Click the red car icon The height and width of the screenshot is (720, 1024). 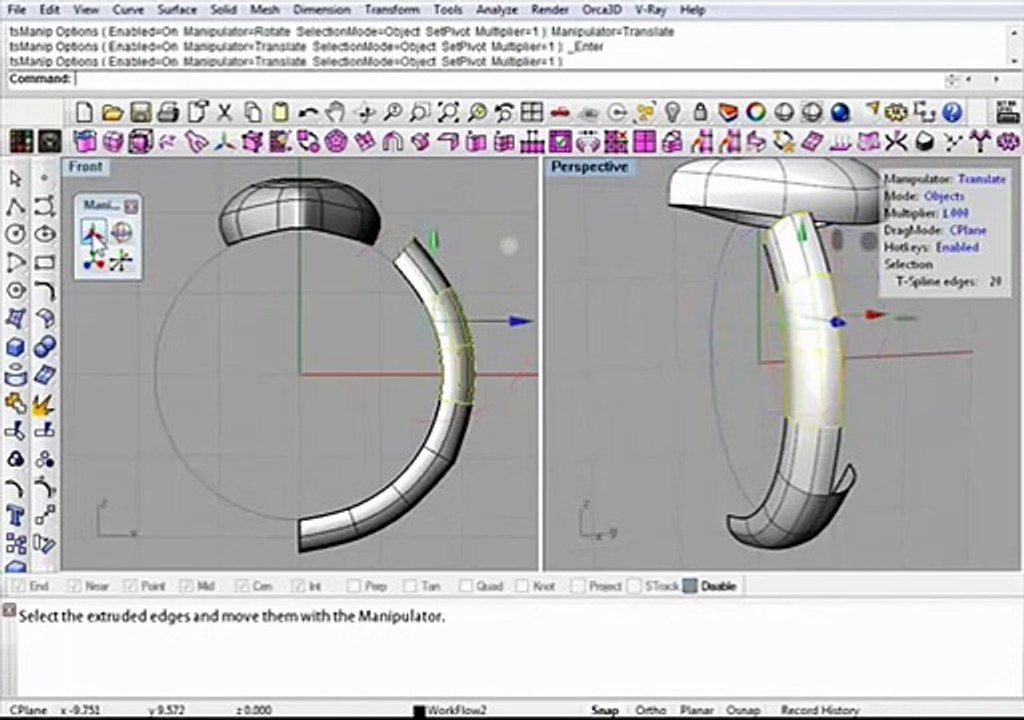tap(560, 112)
